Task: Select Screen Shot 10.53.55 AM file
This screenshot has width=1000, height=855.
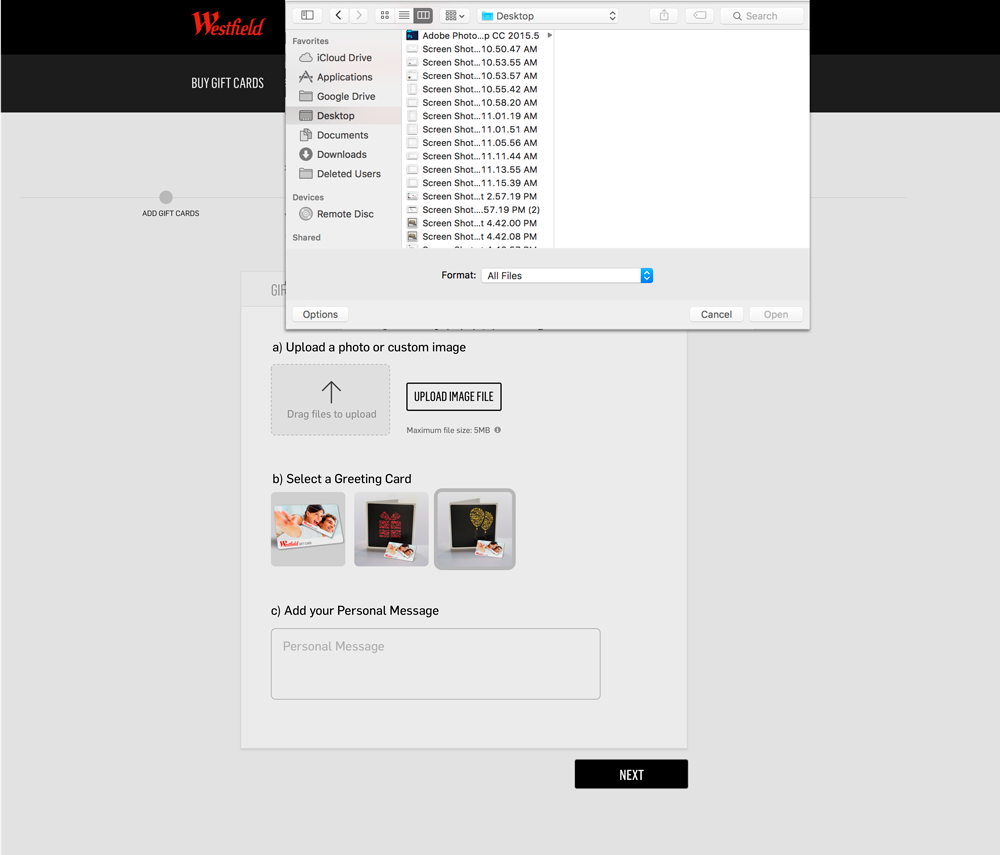Action: [x=479, y=62]
